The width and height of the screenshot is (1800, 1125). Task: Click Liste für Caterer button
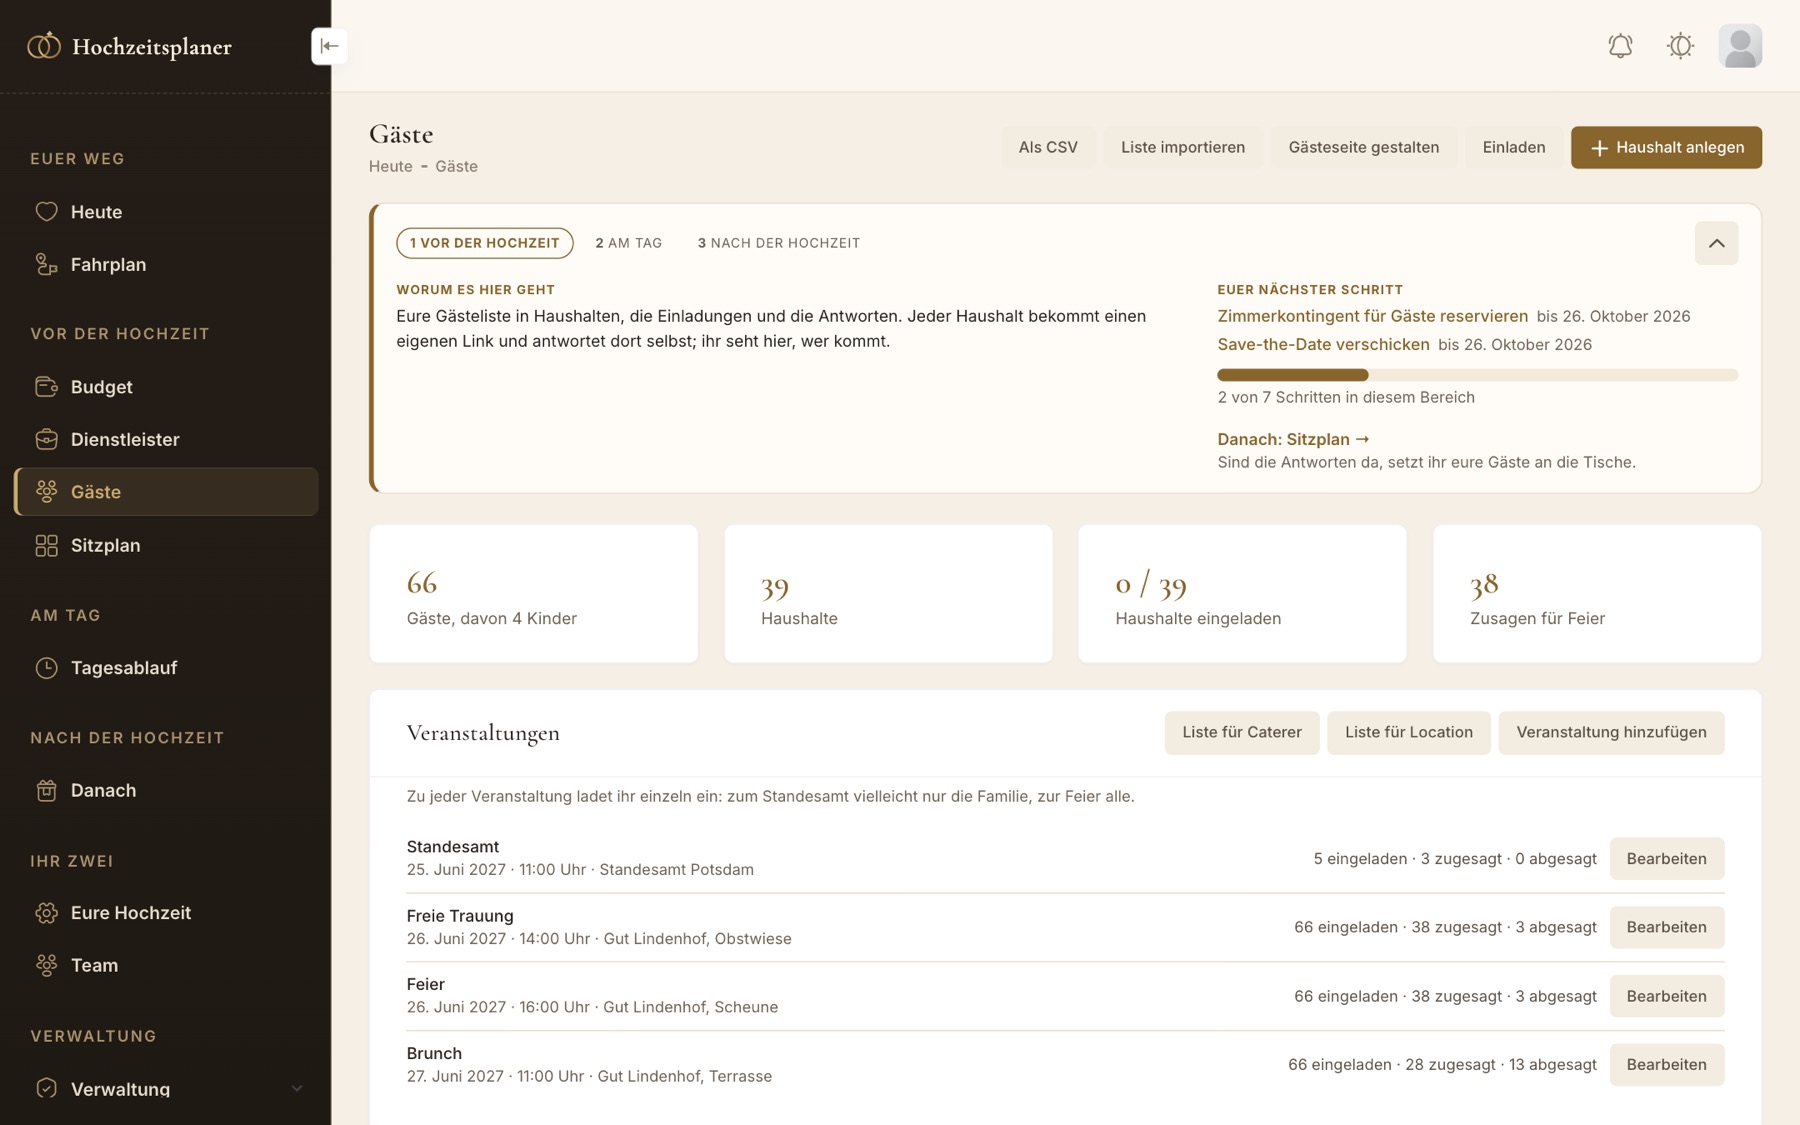pyautogui.click(x=1242, y=733)
